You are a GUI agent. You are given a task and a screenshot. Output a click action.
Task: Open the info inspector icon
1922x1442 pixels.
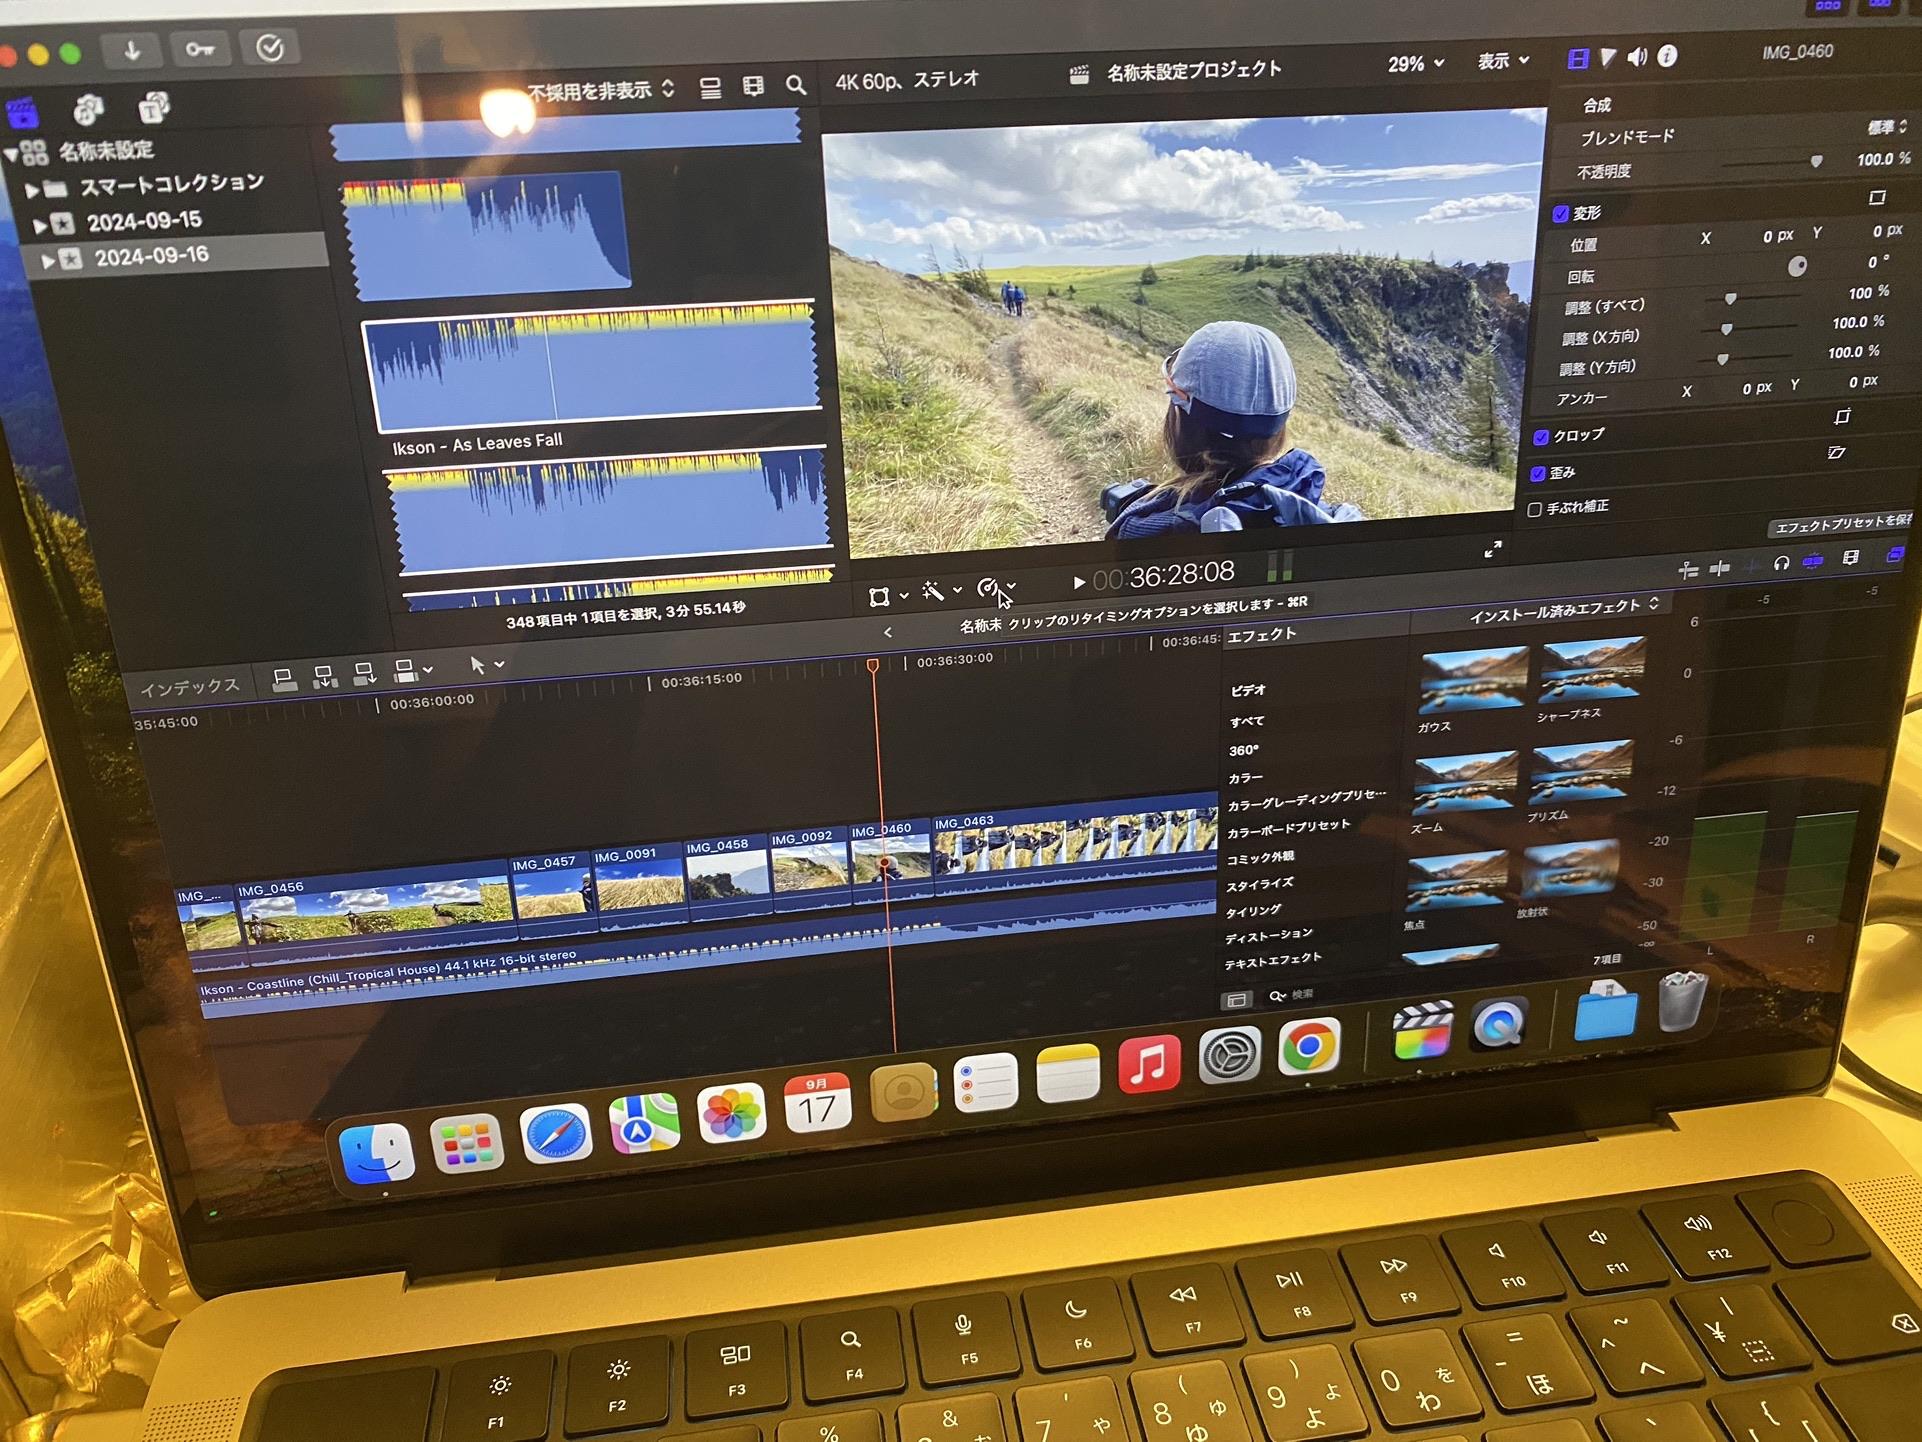pos(1667,56)
